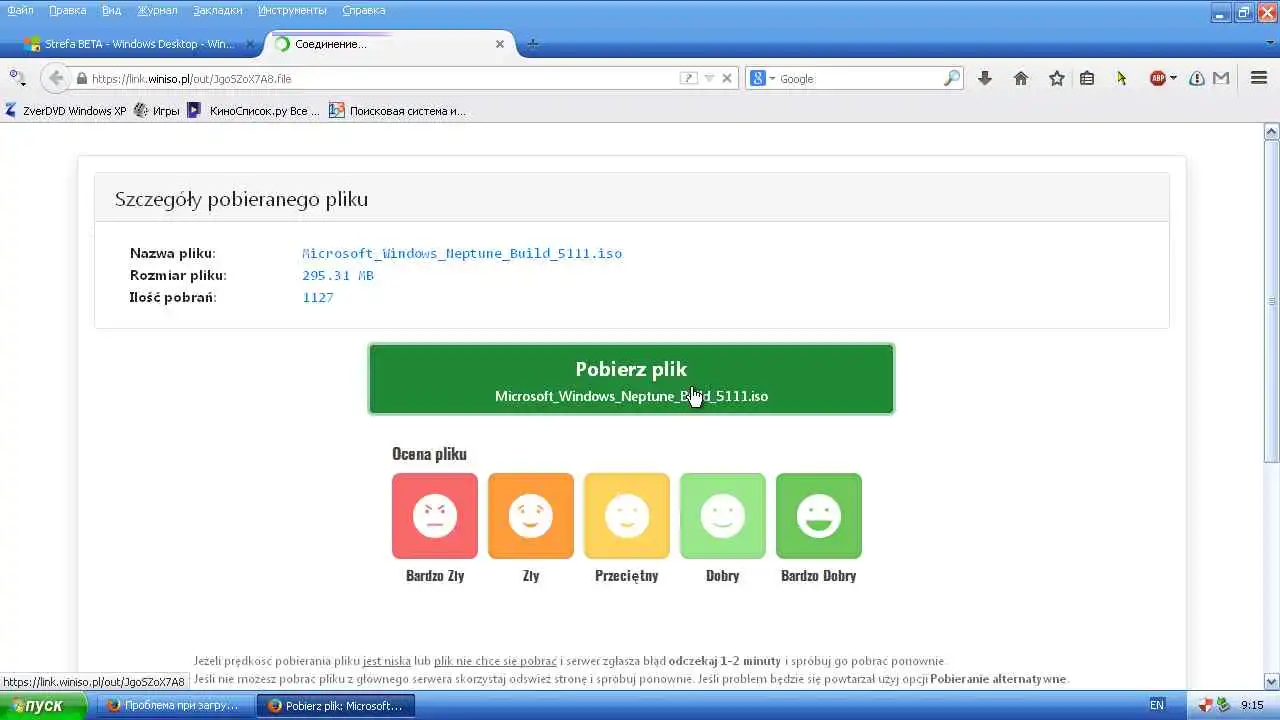The width and height of the screenshot is (1280, 720).
Task: Click the page scrollbar down arrow
Action: (x=1272, y=681)
